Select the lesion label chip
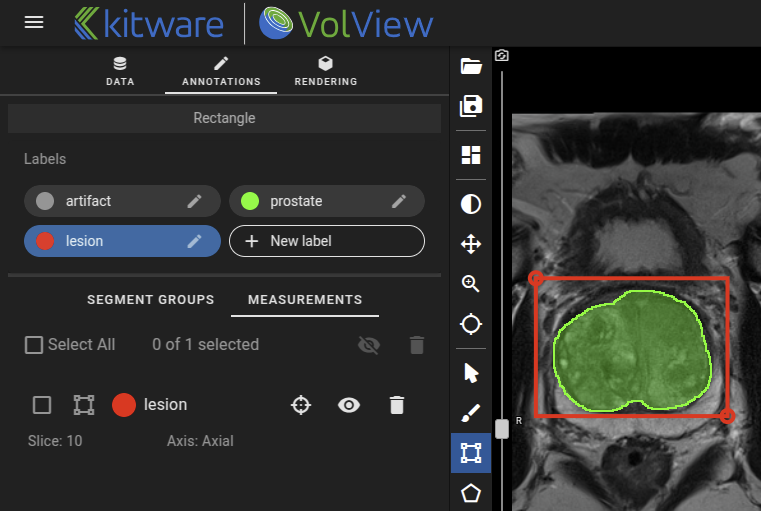The image size is (761, 511). click(x=122, y=241)
